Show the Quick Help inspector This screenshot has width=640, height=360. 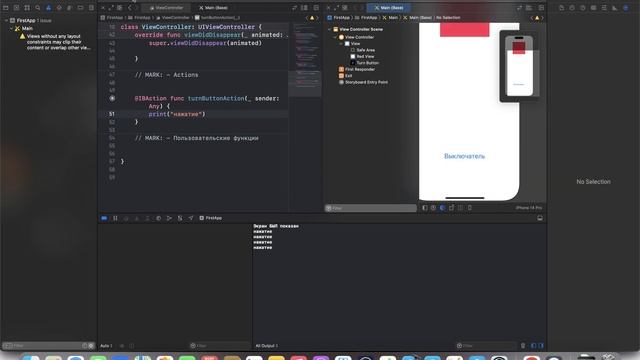(582, 8)
